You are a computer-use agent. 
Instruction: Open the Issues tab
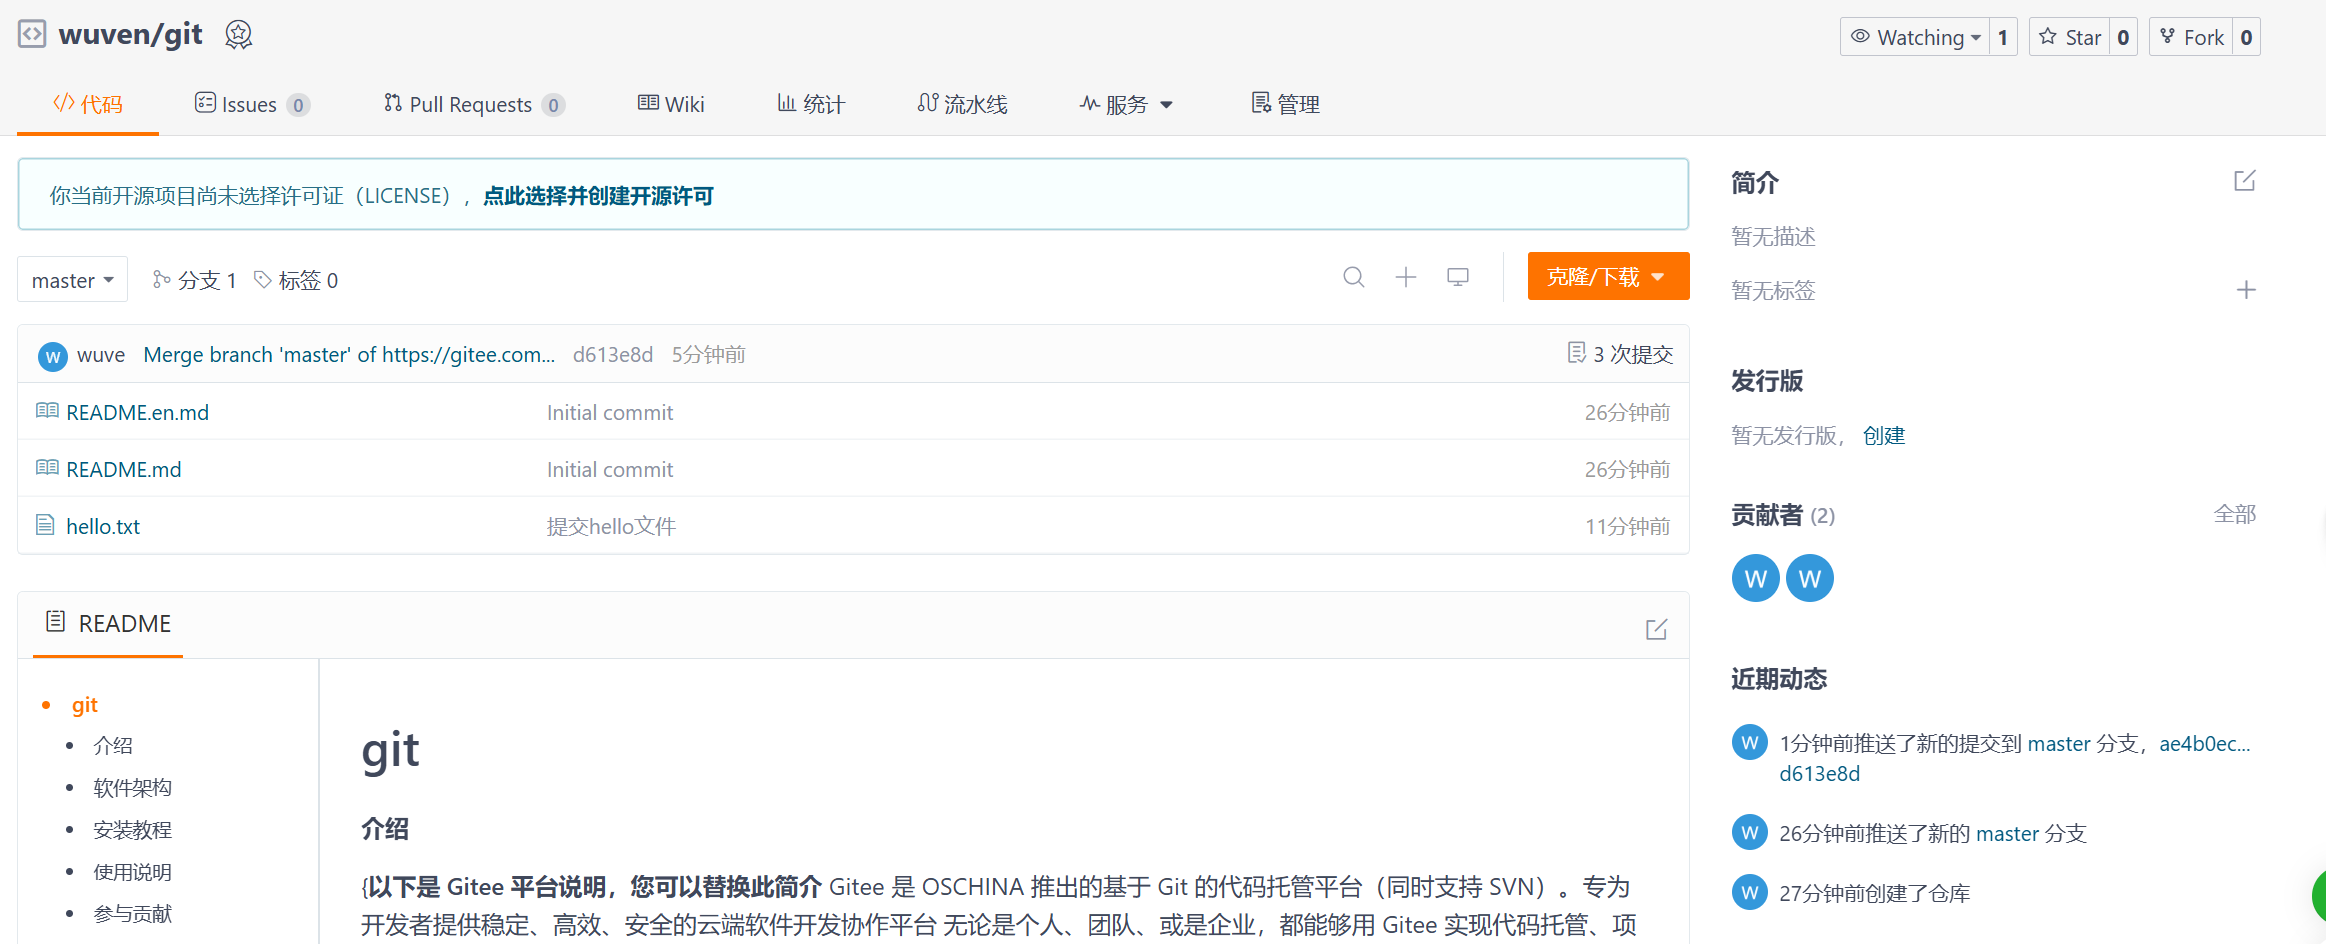point(252,104)
